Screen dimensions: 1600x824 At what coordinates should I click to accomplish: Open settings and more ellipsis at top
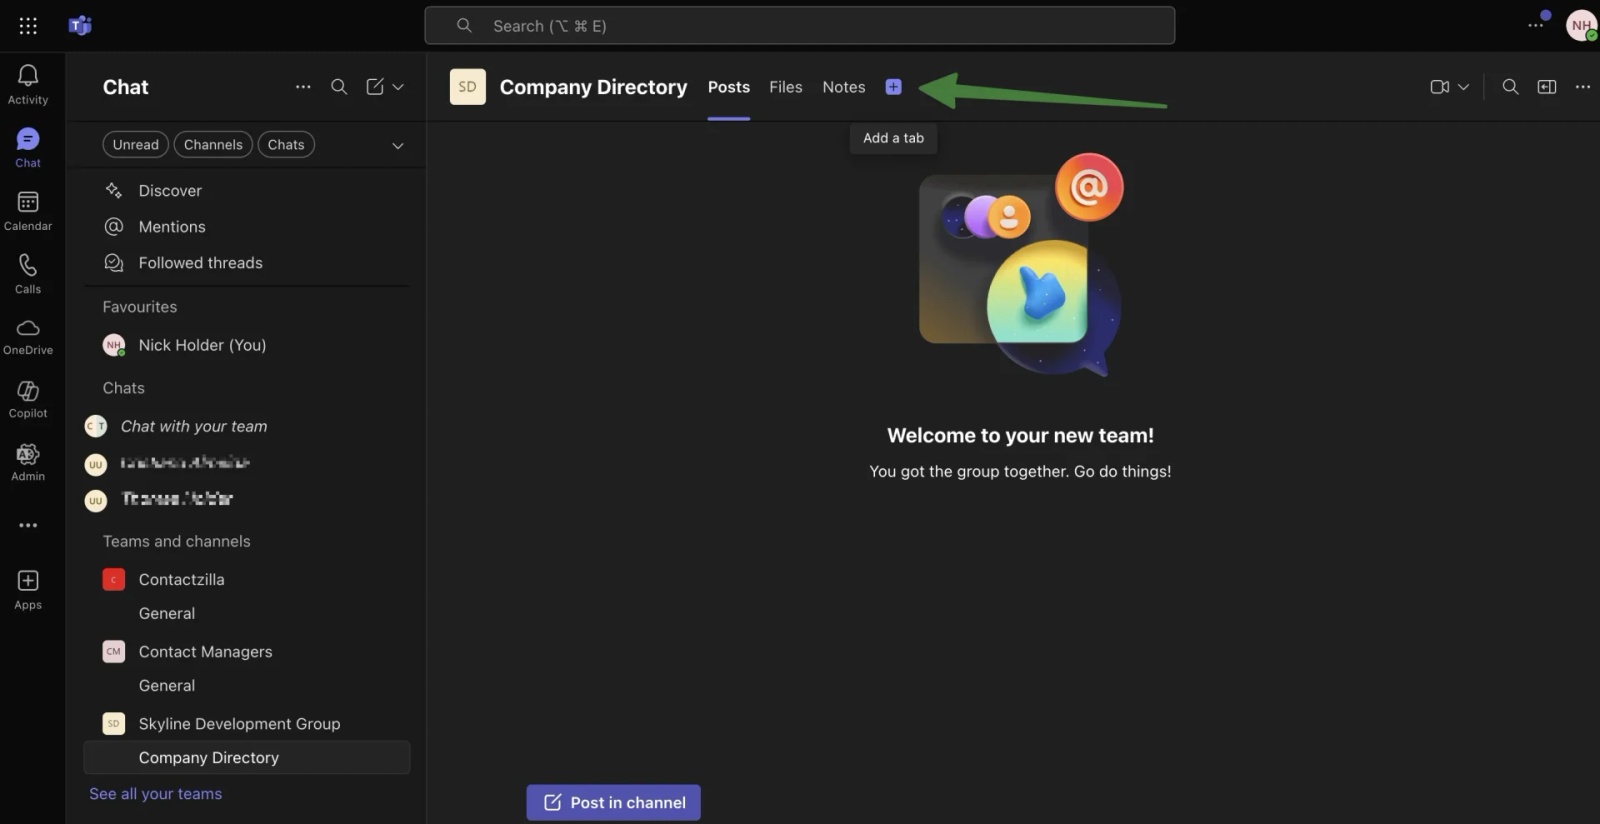pos(1536,25)
